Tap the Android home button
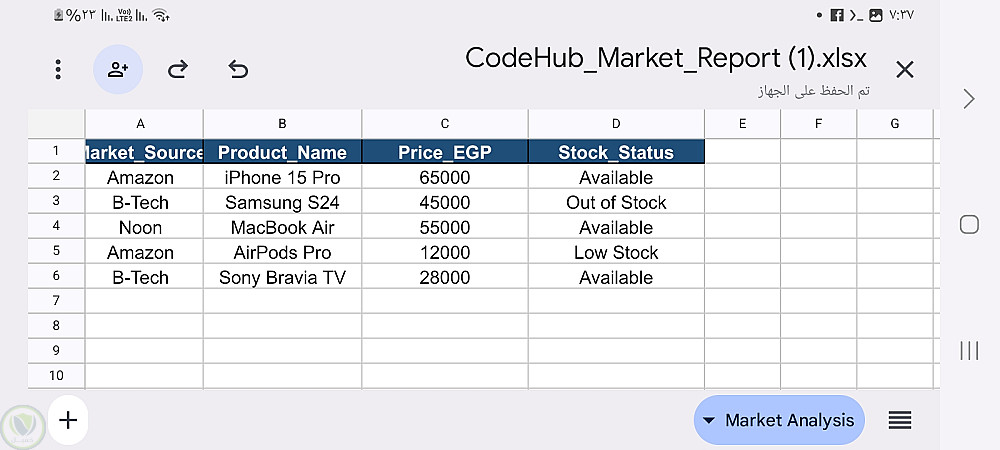 968,224
